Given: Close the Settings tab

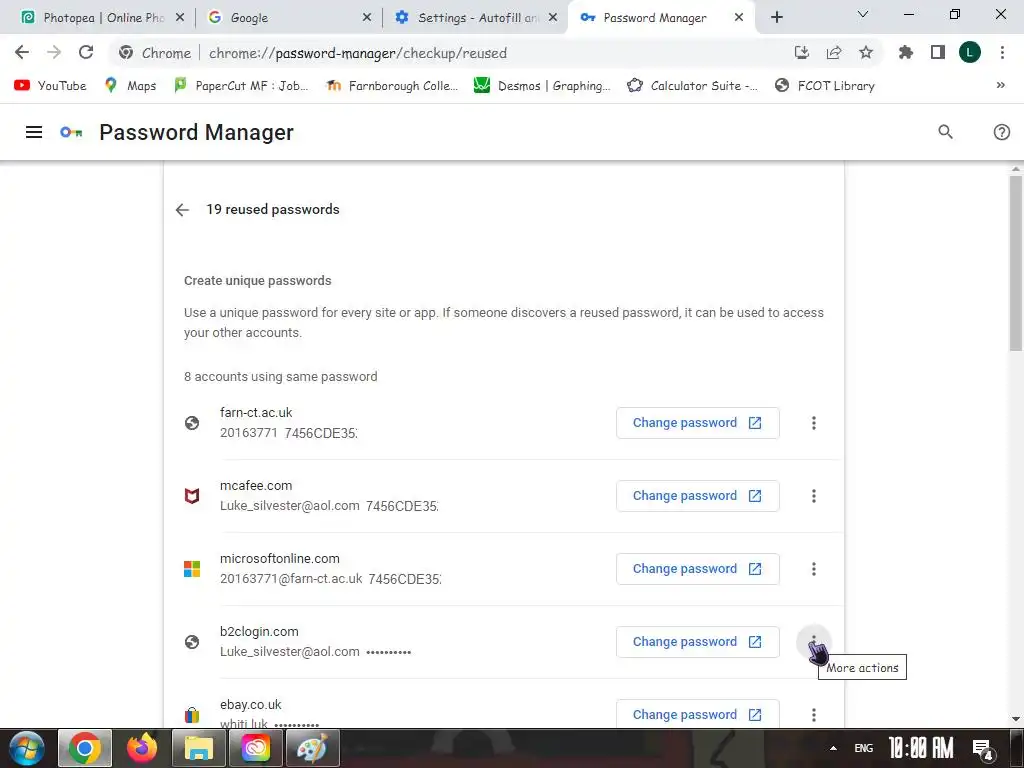Looking at the screenshot, I should click(x=553, y=18).
